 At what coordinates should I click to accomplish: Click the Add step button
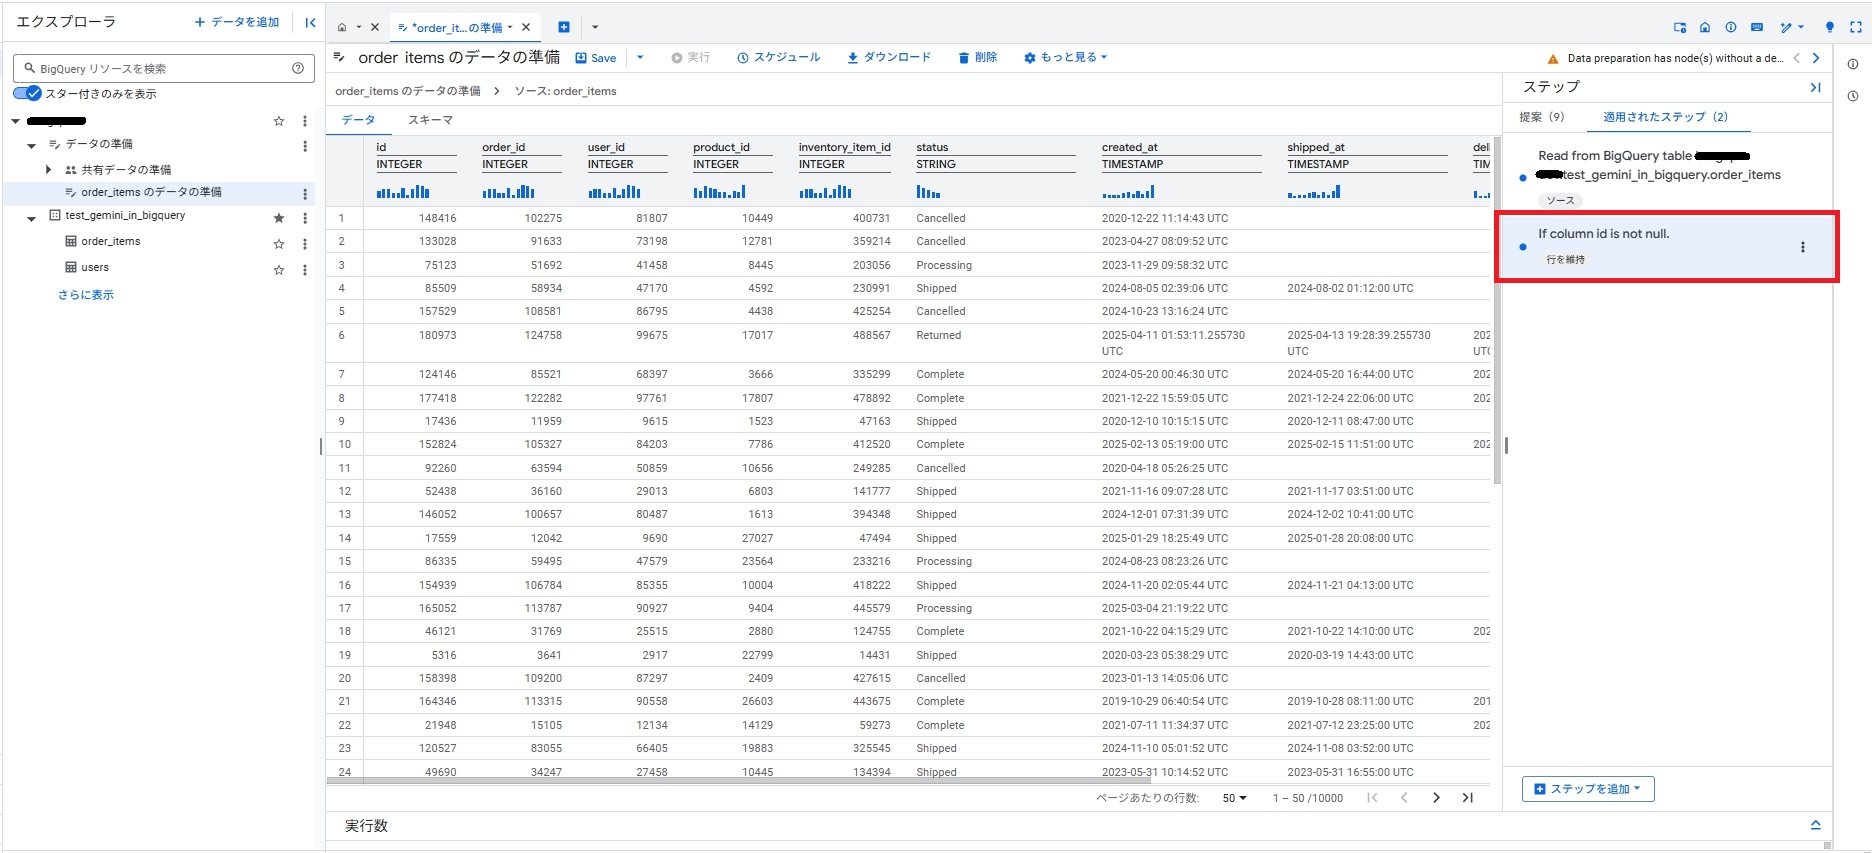click(1588, 789)
